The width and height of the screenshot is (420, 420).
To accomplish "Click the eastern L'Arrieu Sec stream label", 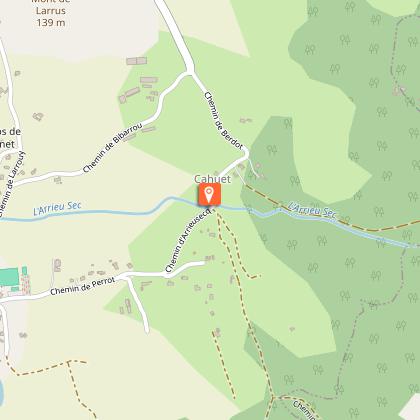I will click(312, 209).
